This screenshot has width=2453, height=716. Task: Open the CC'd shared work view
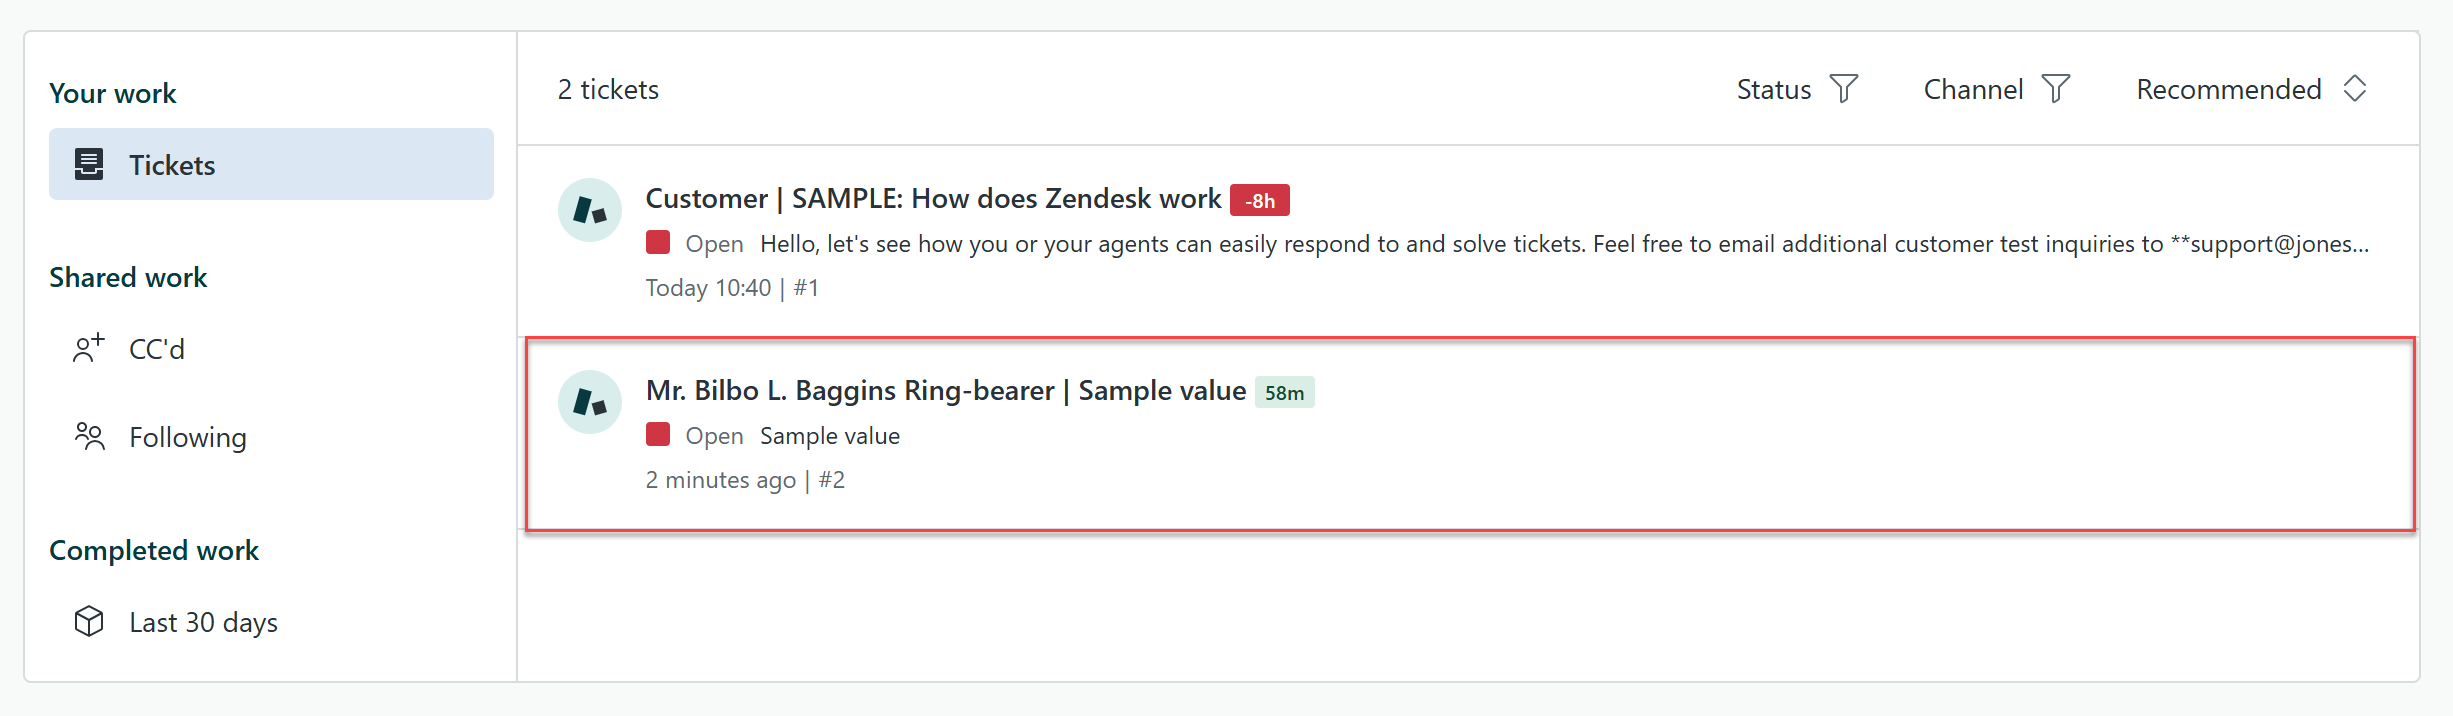coord(157,349)
